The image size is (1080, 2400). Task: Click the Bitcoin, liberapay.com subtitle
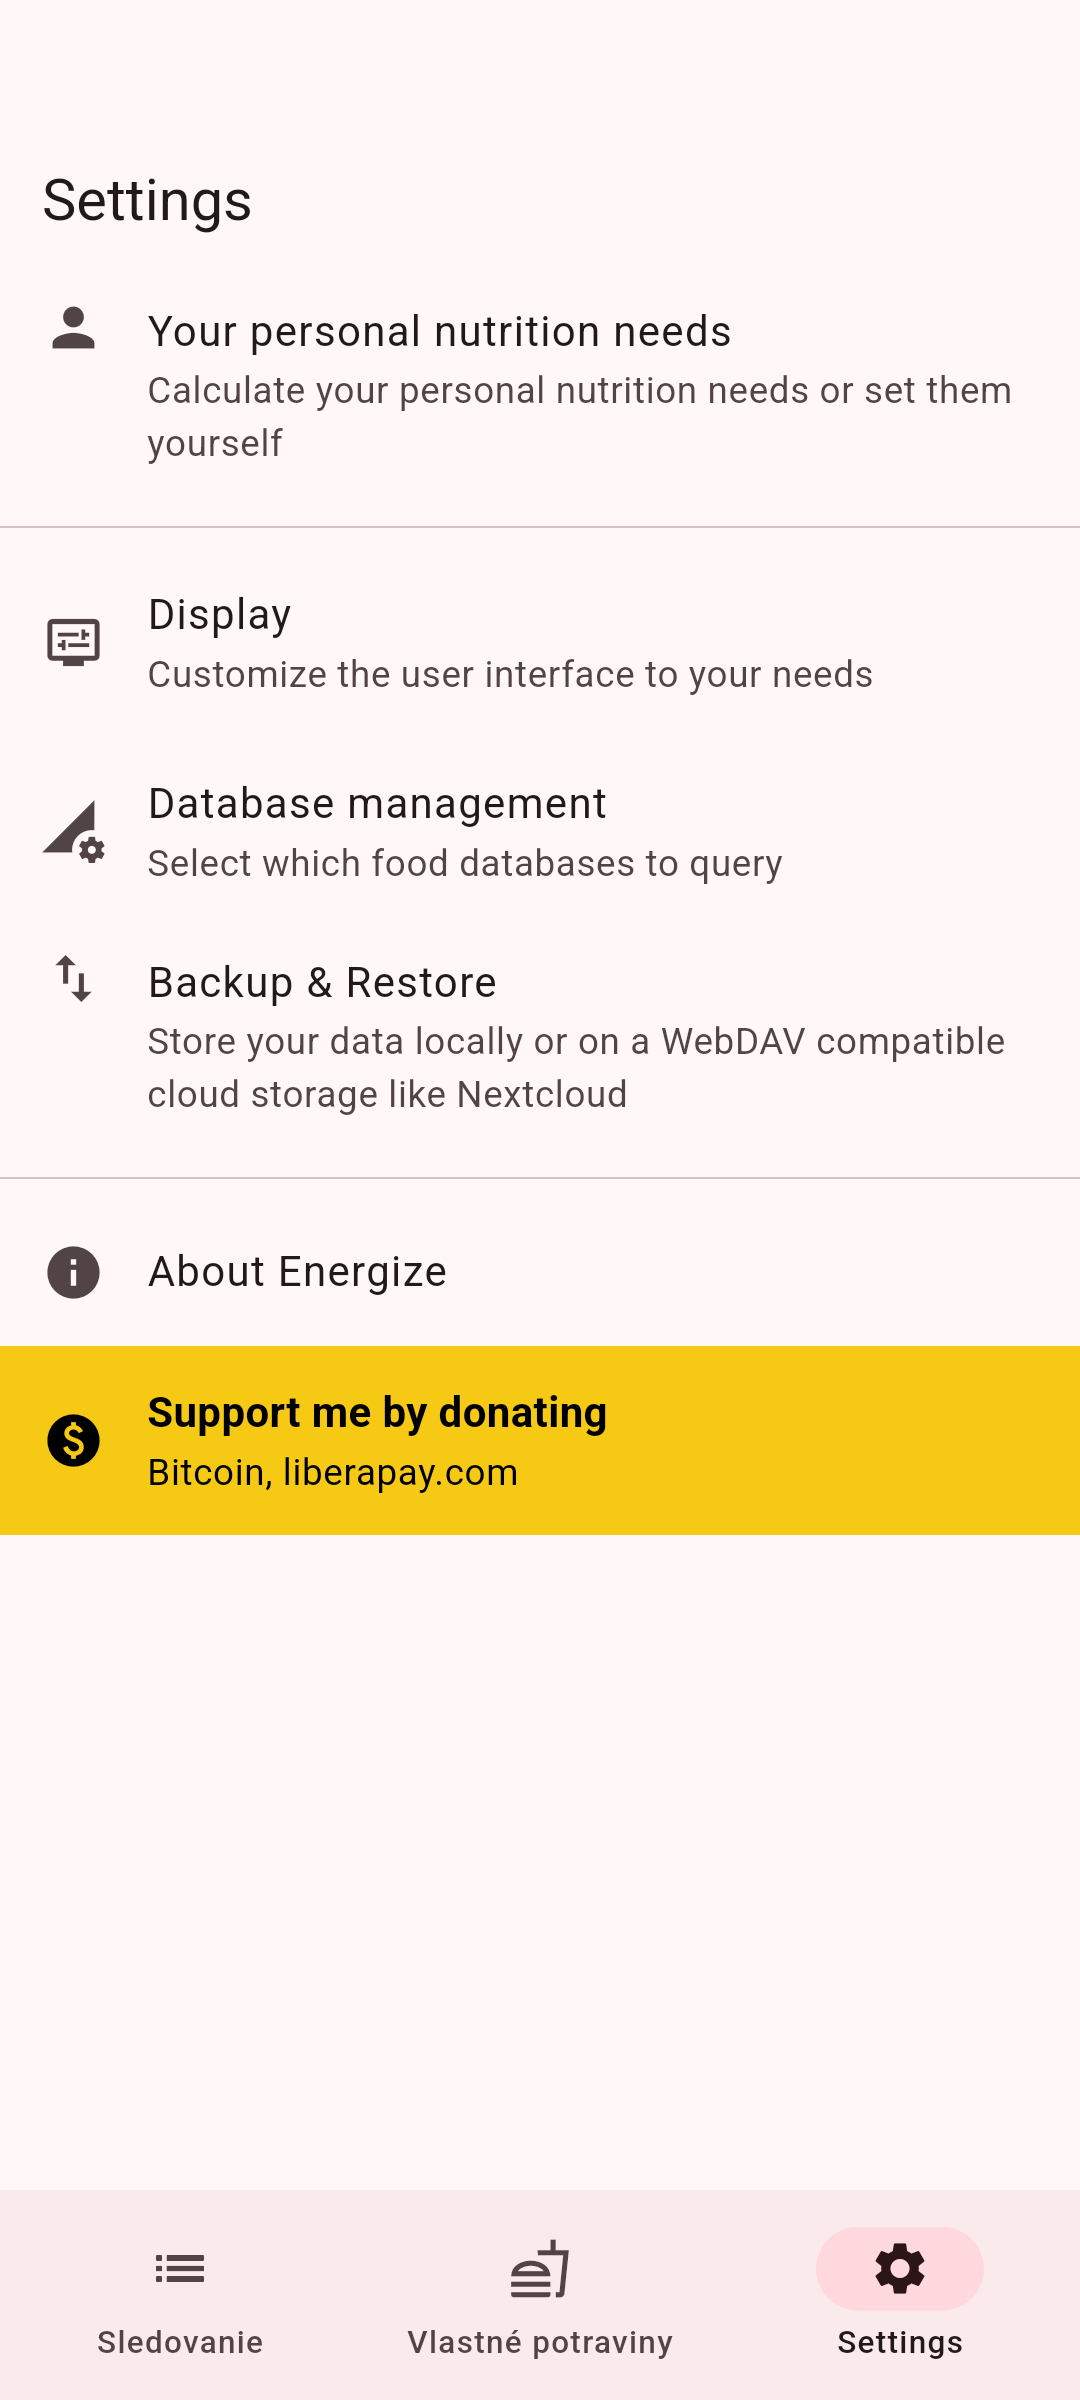[333, 1473]
